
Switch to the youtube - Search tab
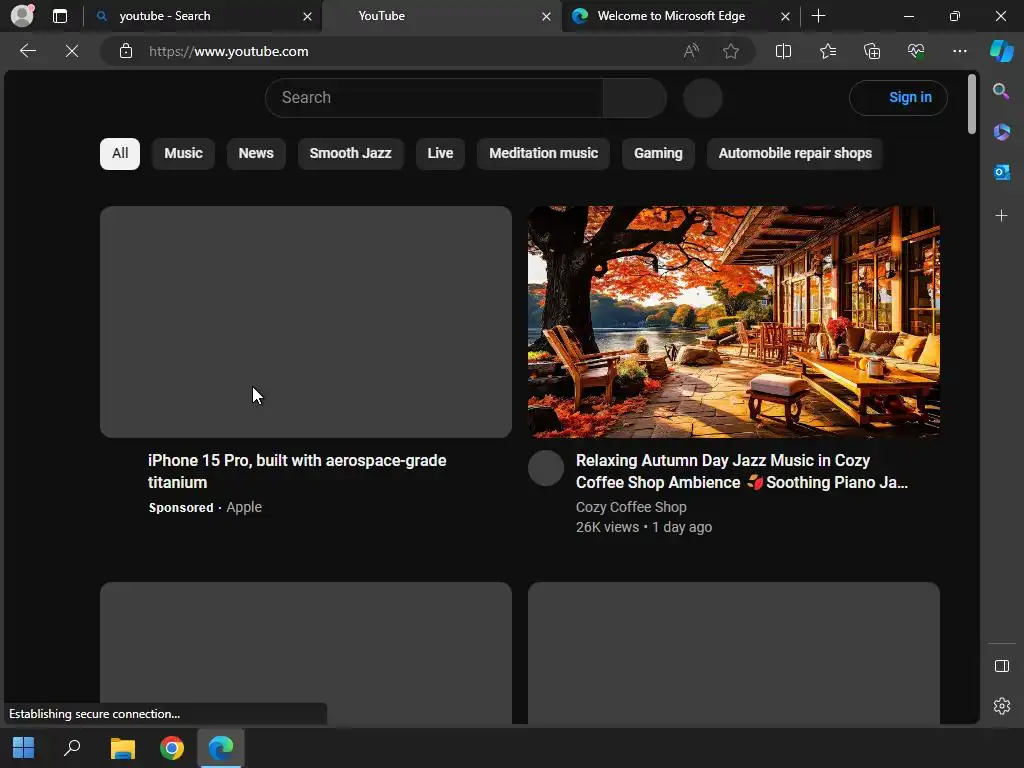tap(203, 16)
